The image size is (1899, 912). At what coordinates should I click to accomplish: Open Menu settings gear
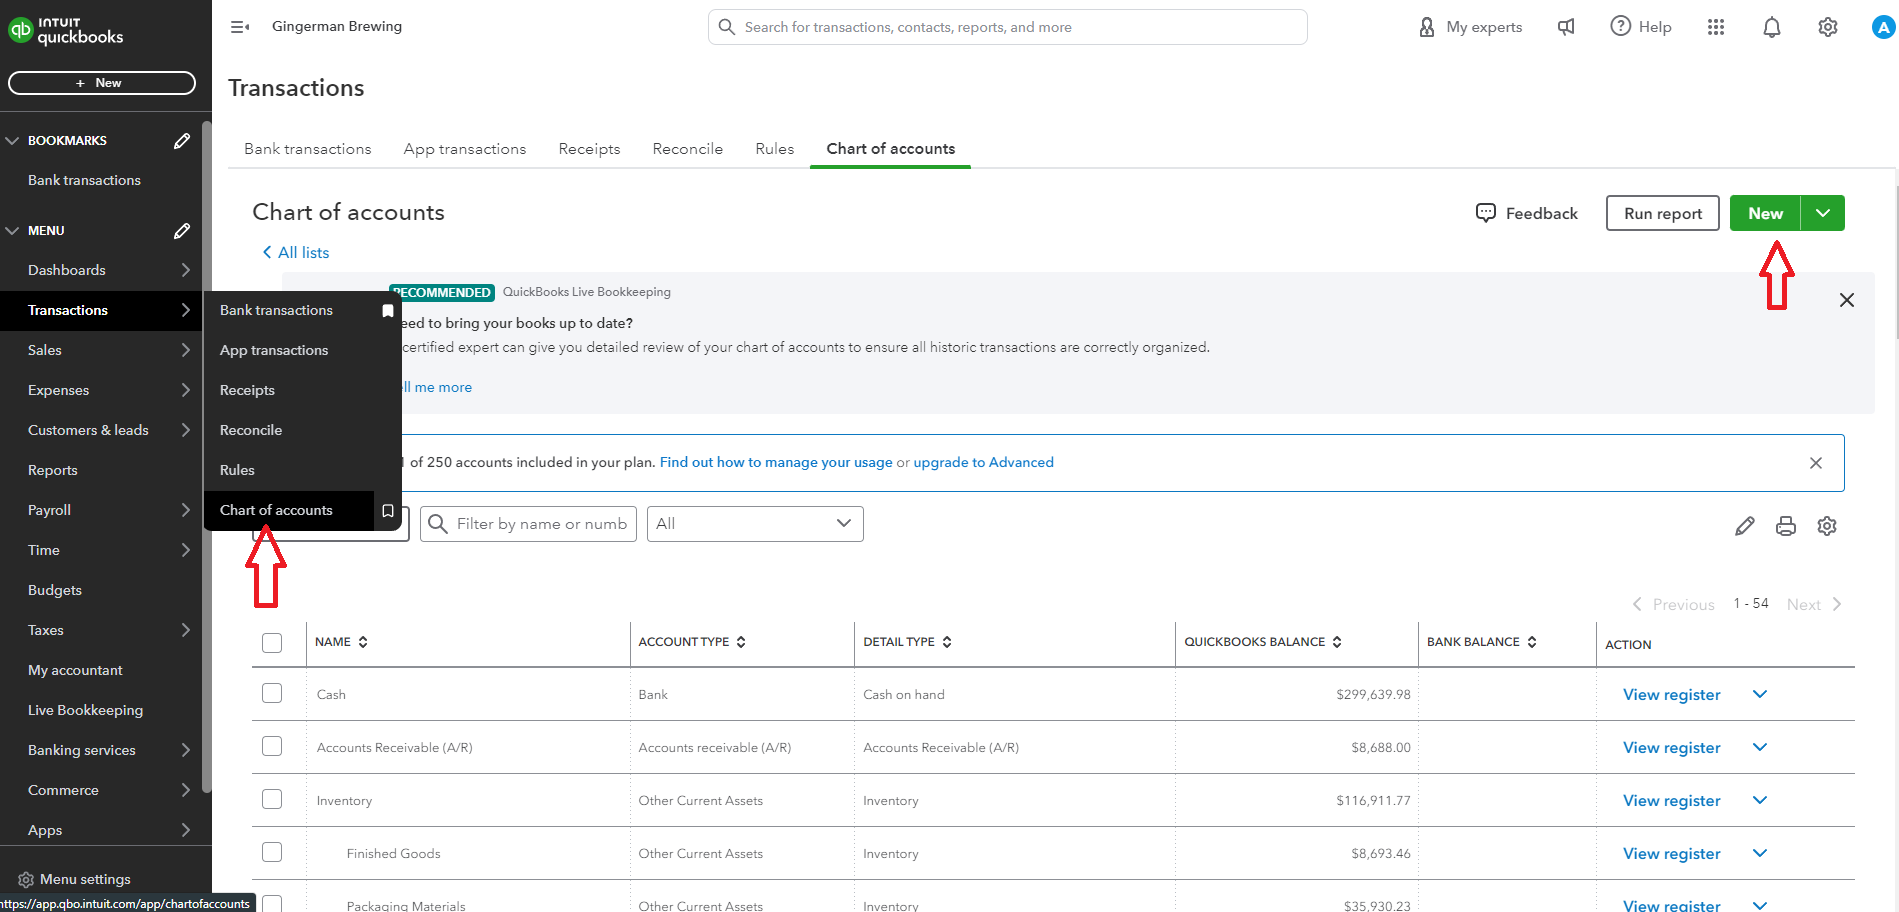pos(26,880)
